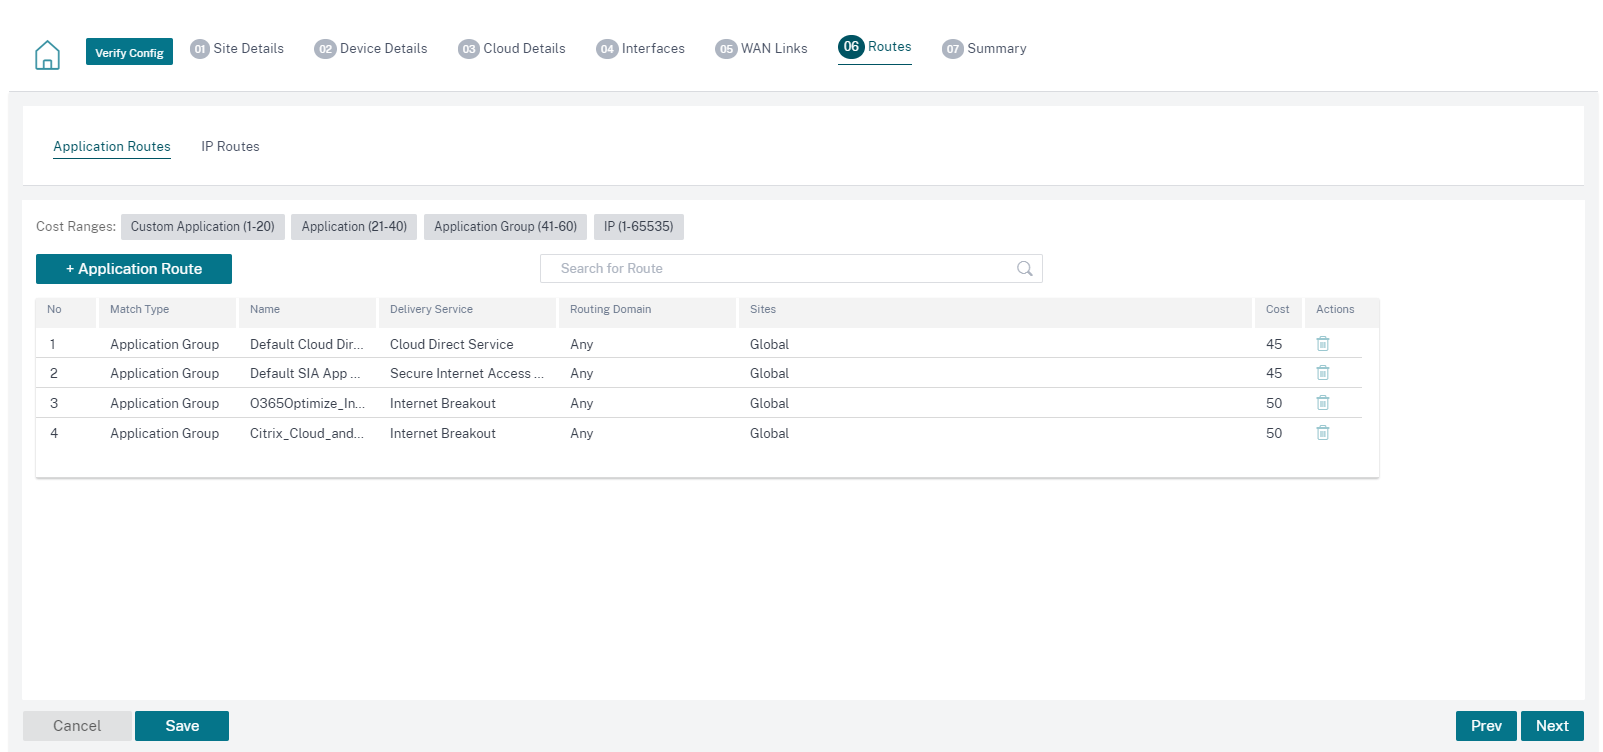Go back with Prev button
The width and height of the screenshot is (1603, 752).
click(1486, 726)
